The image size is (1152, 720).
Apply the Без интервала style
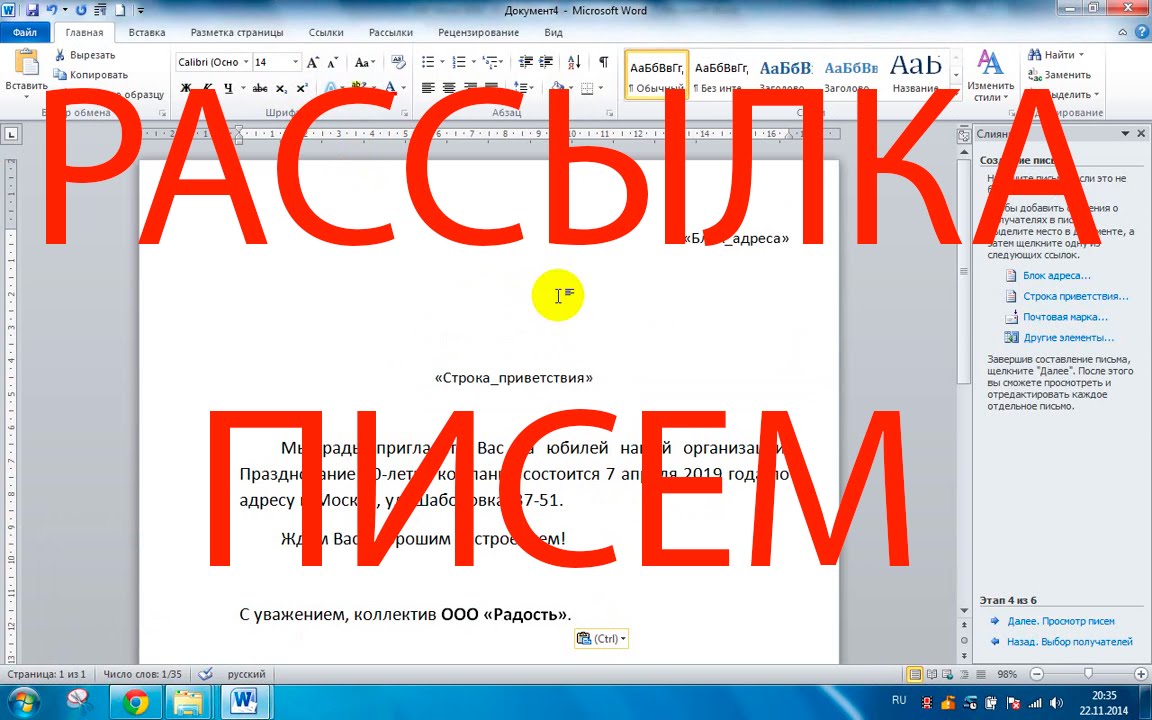point(721,75)
